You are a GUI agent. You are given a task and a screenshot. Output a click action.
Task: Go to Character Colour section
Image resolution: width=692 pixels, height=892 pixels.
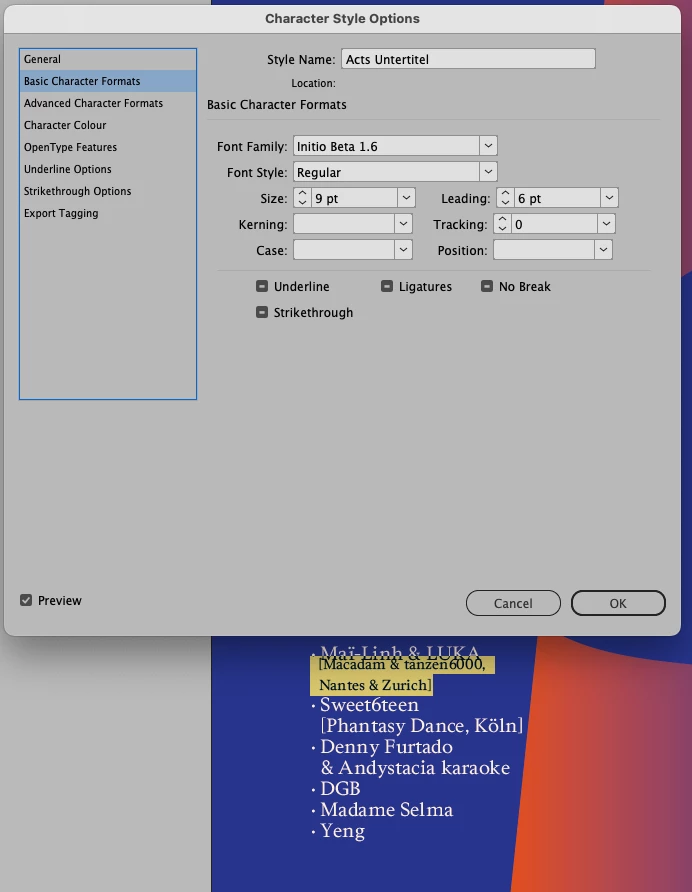point(108,125)
